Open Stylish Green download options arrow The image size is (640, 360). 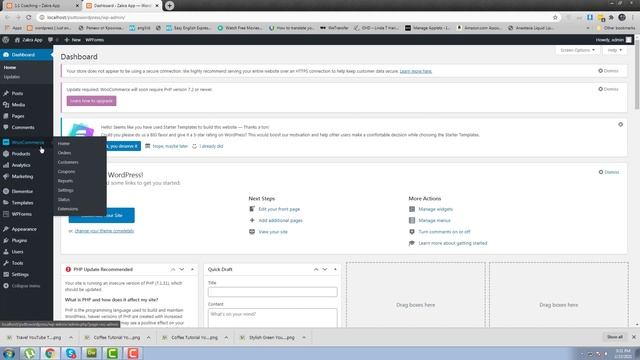pyautogui.click(x=304, y=338)
